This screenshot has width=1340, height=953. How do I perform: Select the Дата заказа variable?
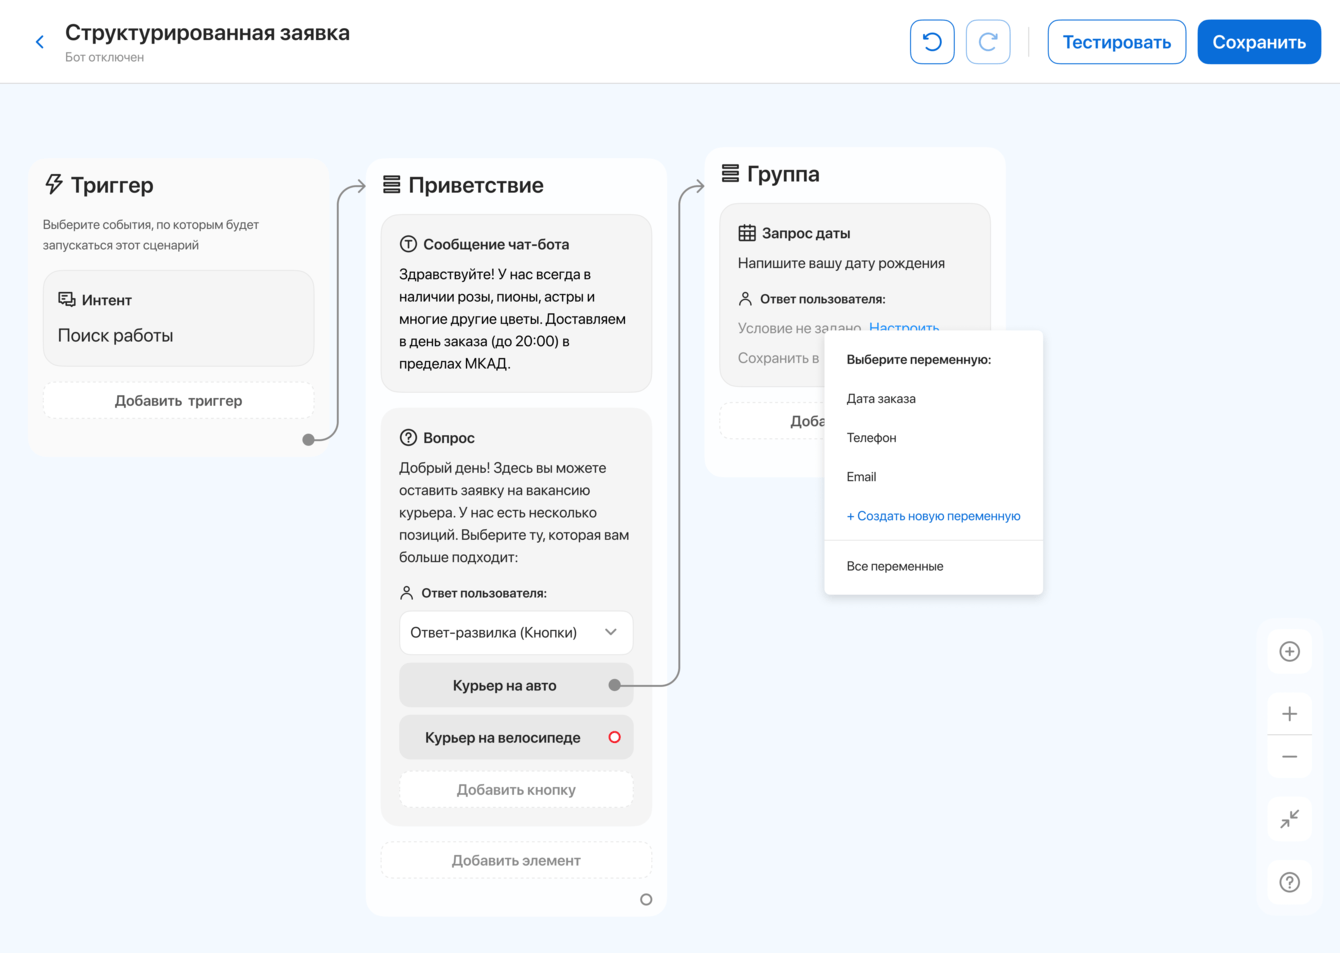coord(881,399)
